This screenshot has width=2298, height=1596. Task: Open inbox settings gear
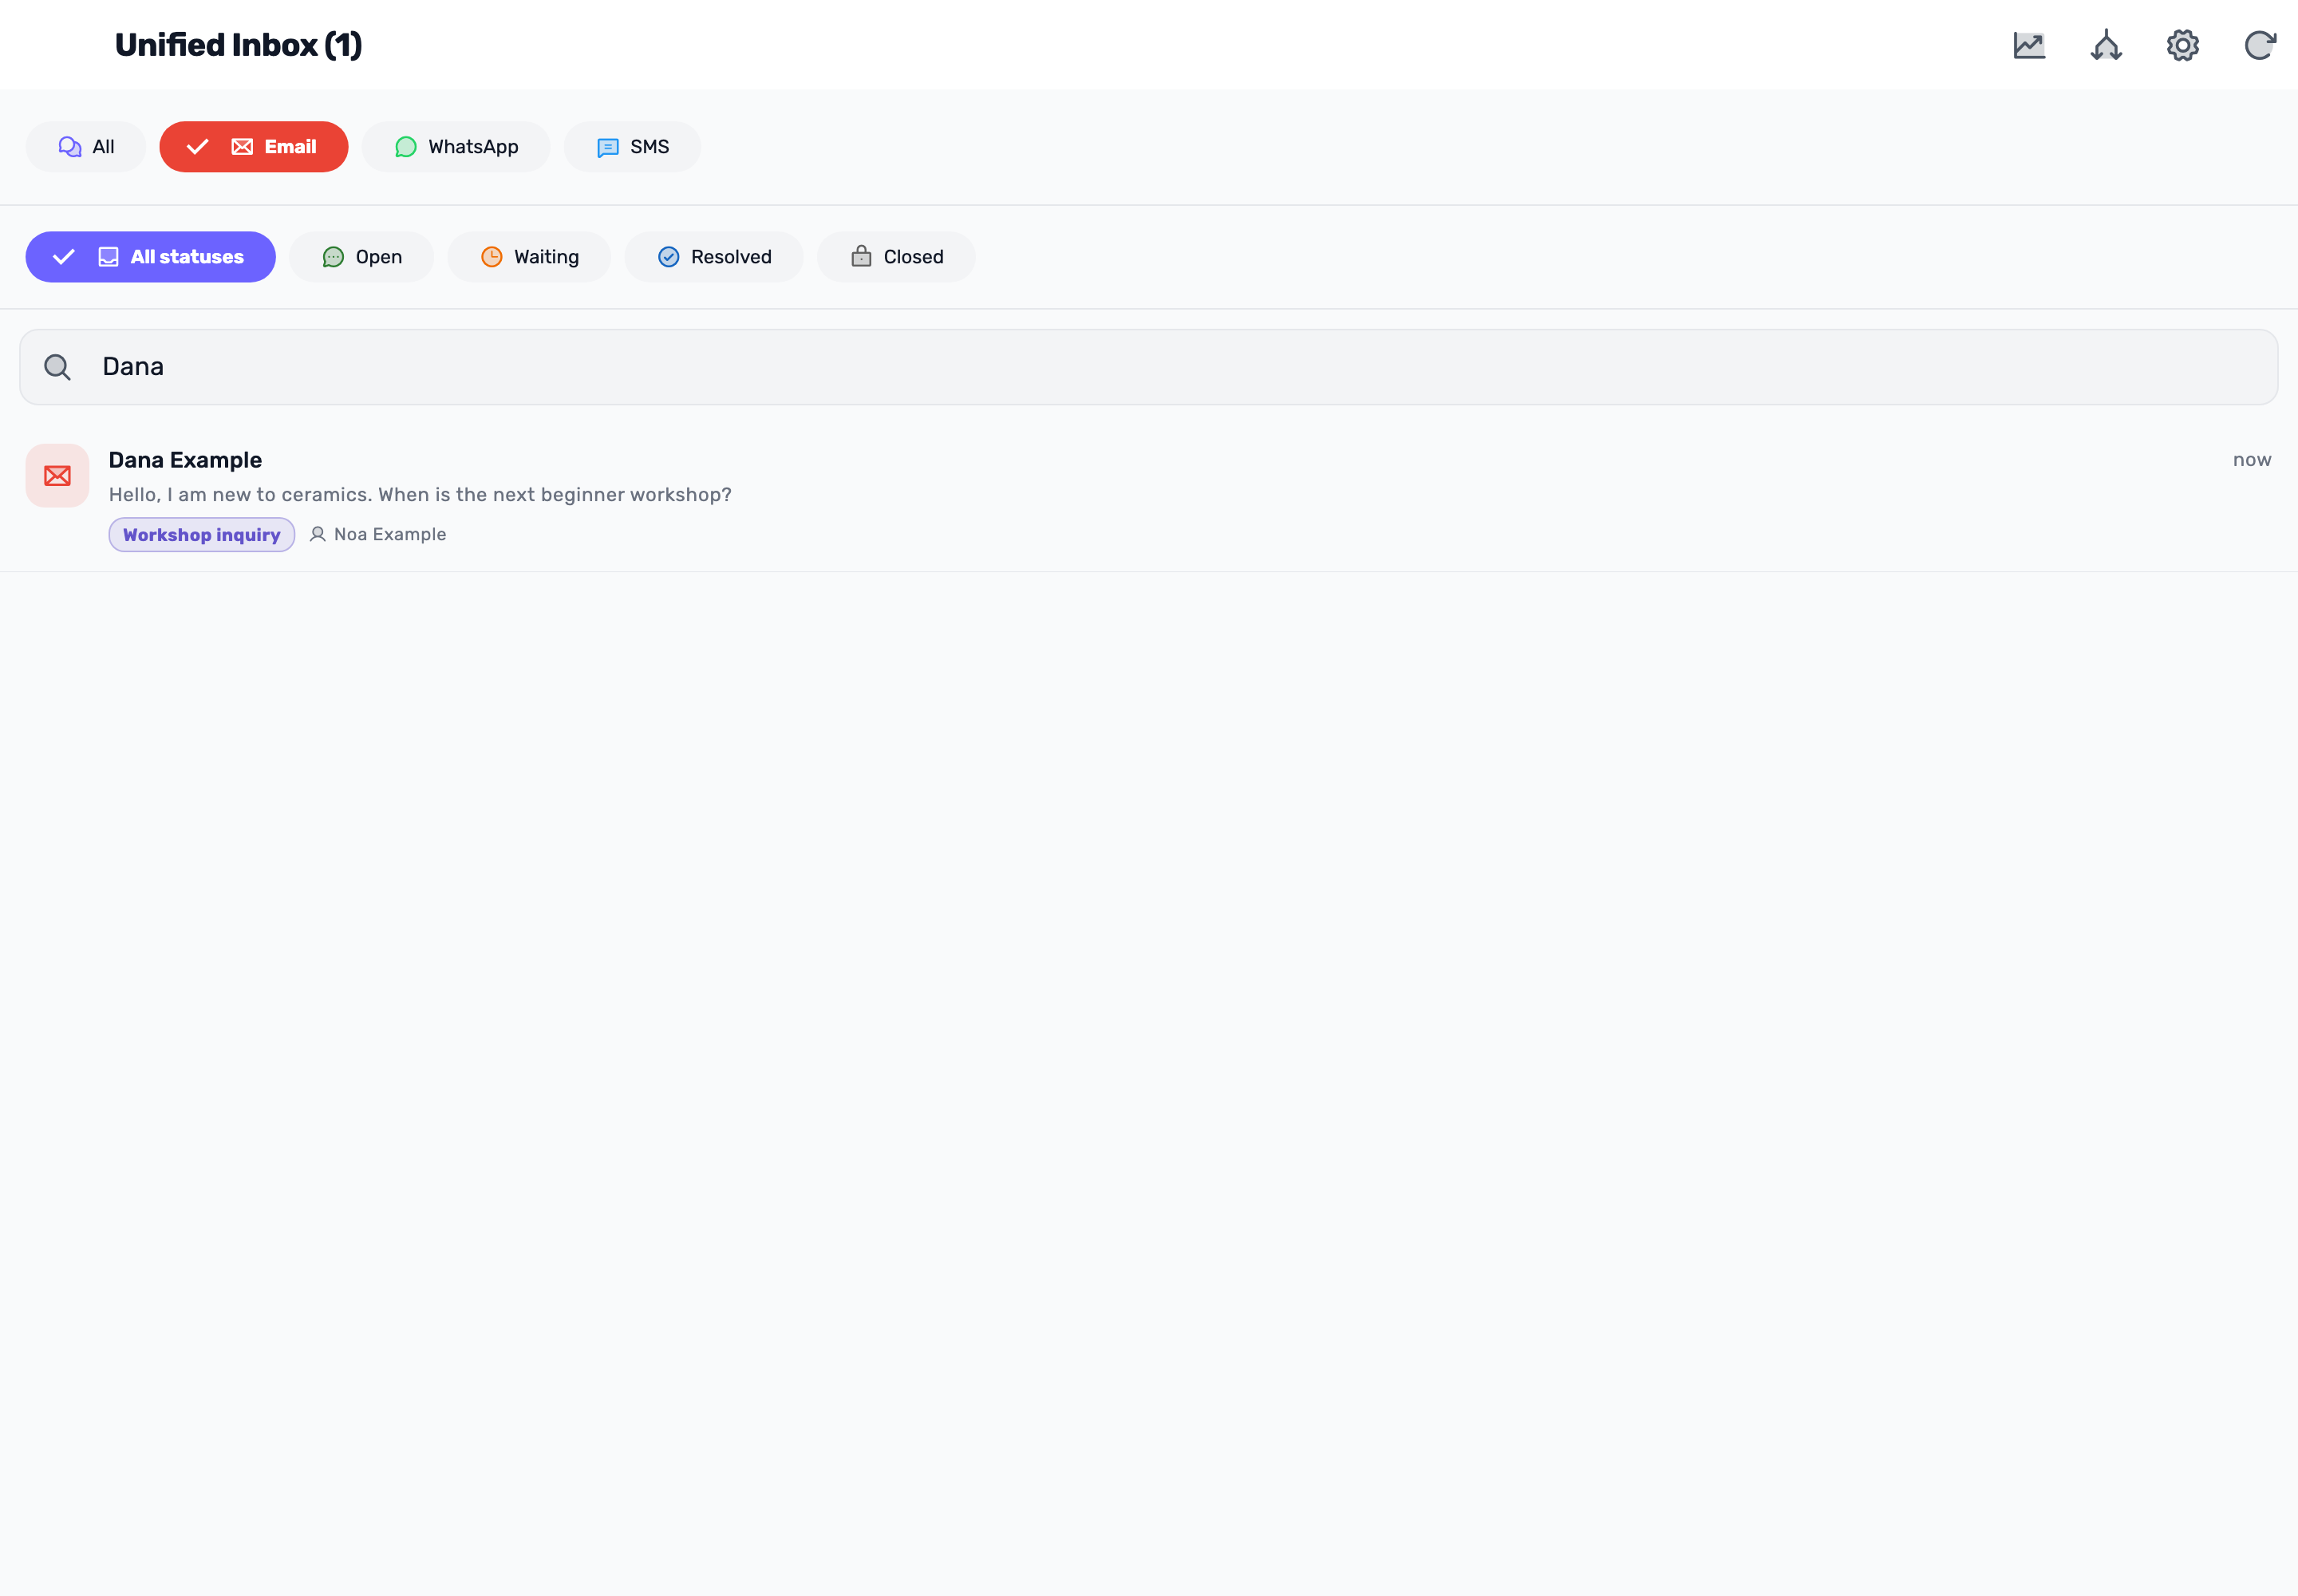pos(2183,45)
